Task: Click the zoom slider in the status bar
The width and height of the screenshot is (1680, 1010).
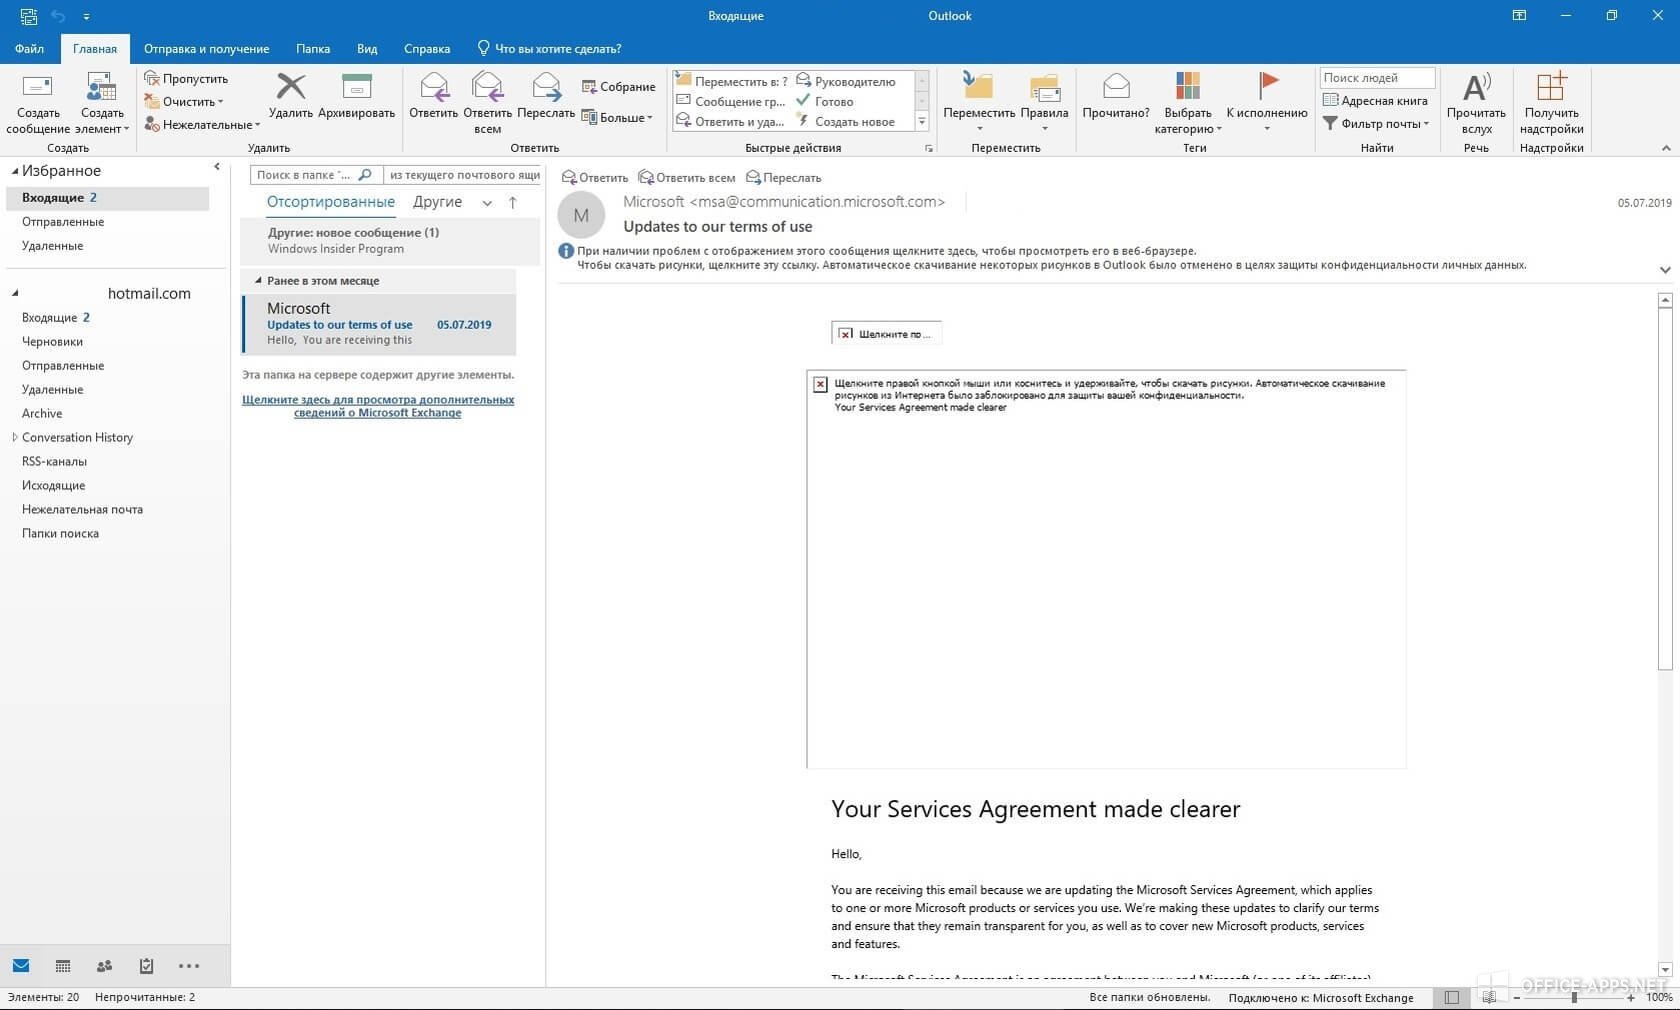Action: click(1574, 997)
